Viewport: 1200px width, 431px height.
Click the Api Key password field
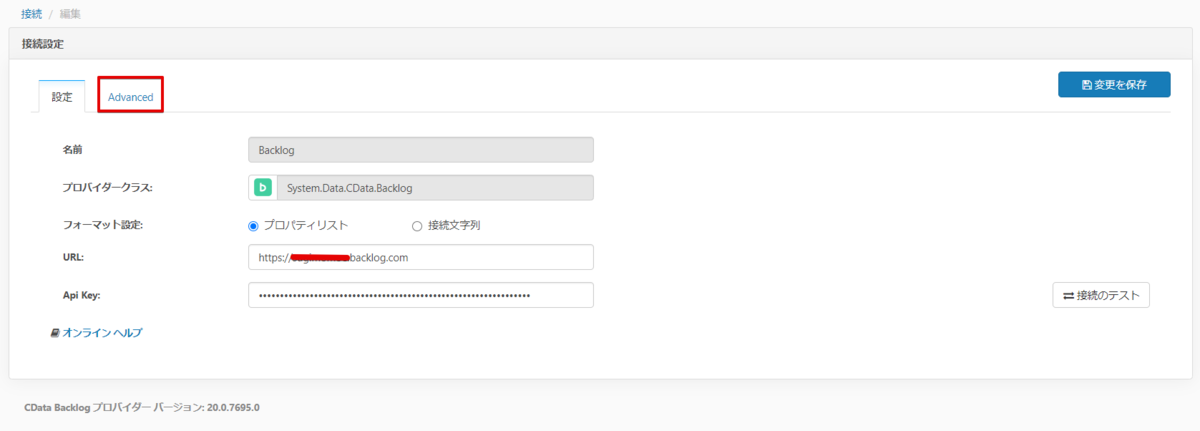421,295
